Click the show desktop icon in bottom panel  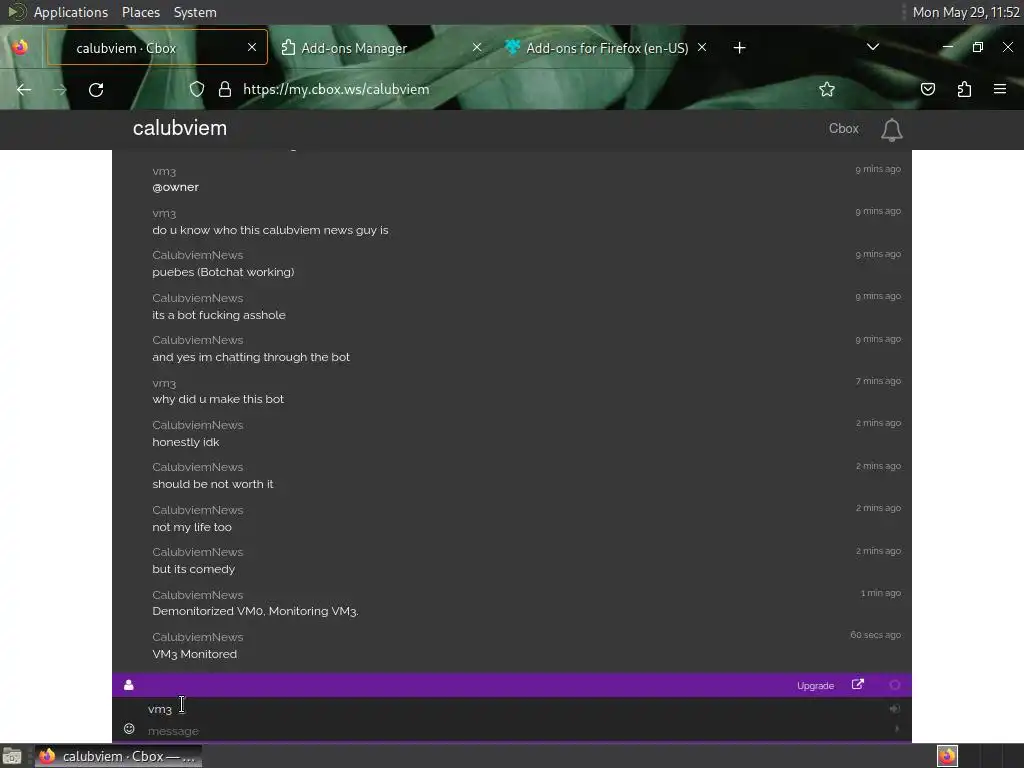pos(12,756)
